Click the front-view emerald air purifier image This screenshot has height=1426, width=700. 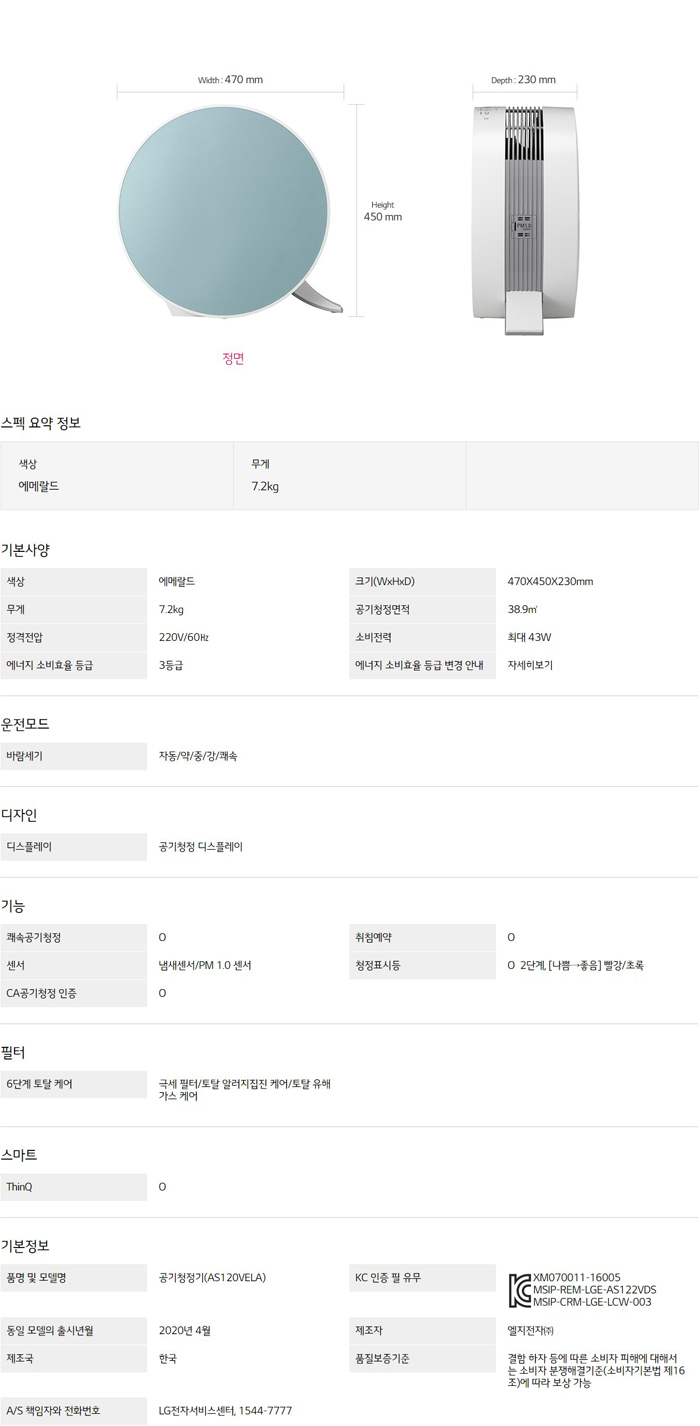tap(224, 212)
